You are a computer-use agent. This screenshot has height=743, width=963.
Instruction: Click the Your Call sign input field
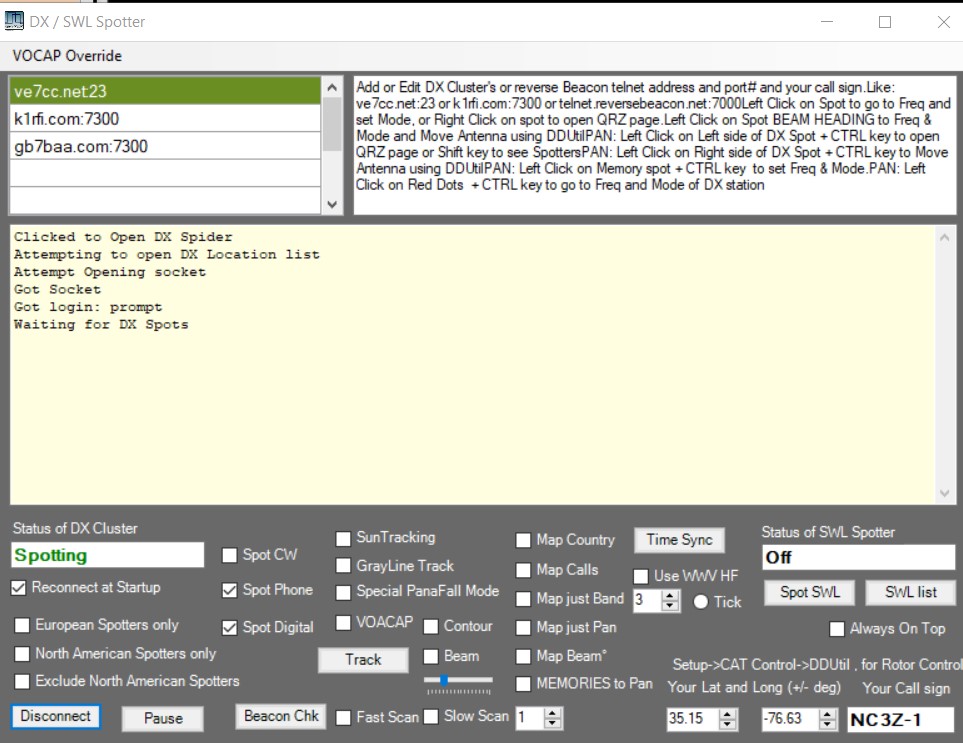(900, 719)
